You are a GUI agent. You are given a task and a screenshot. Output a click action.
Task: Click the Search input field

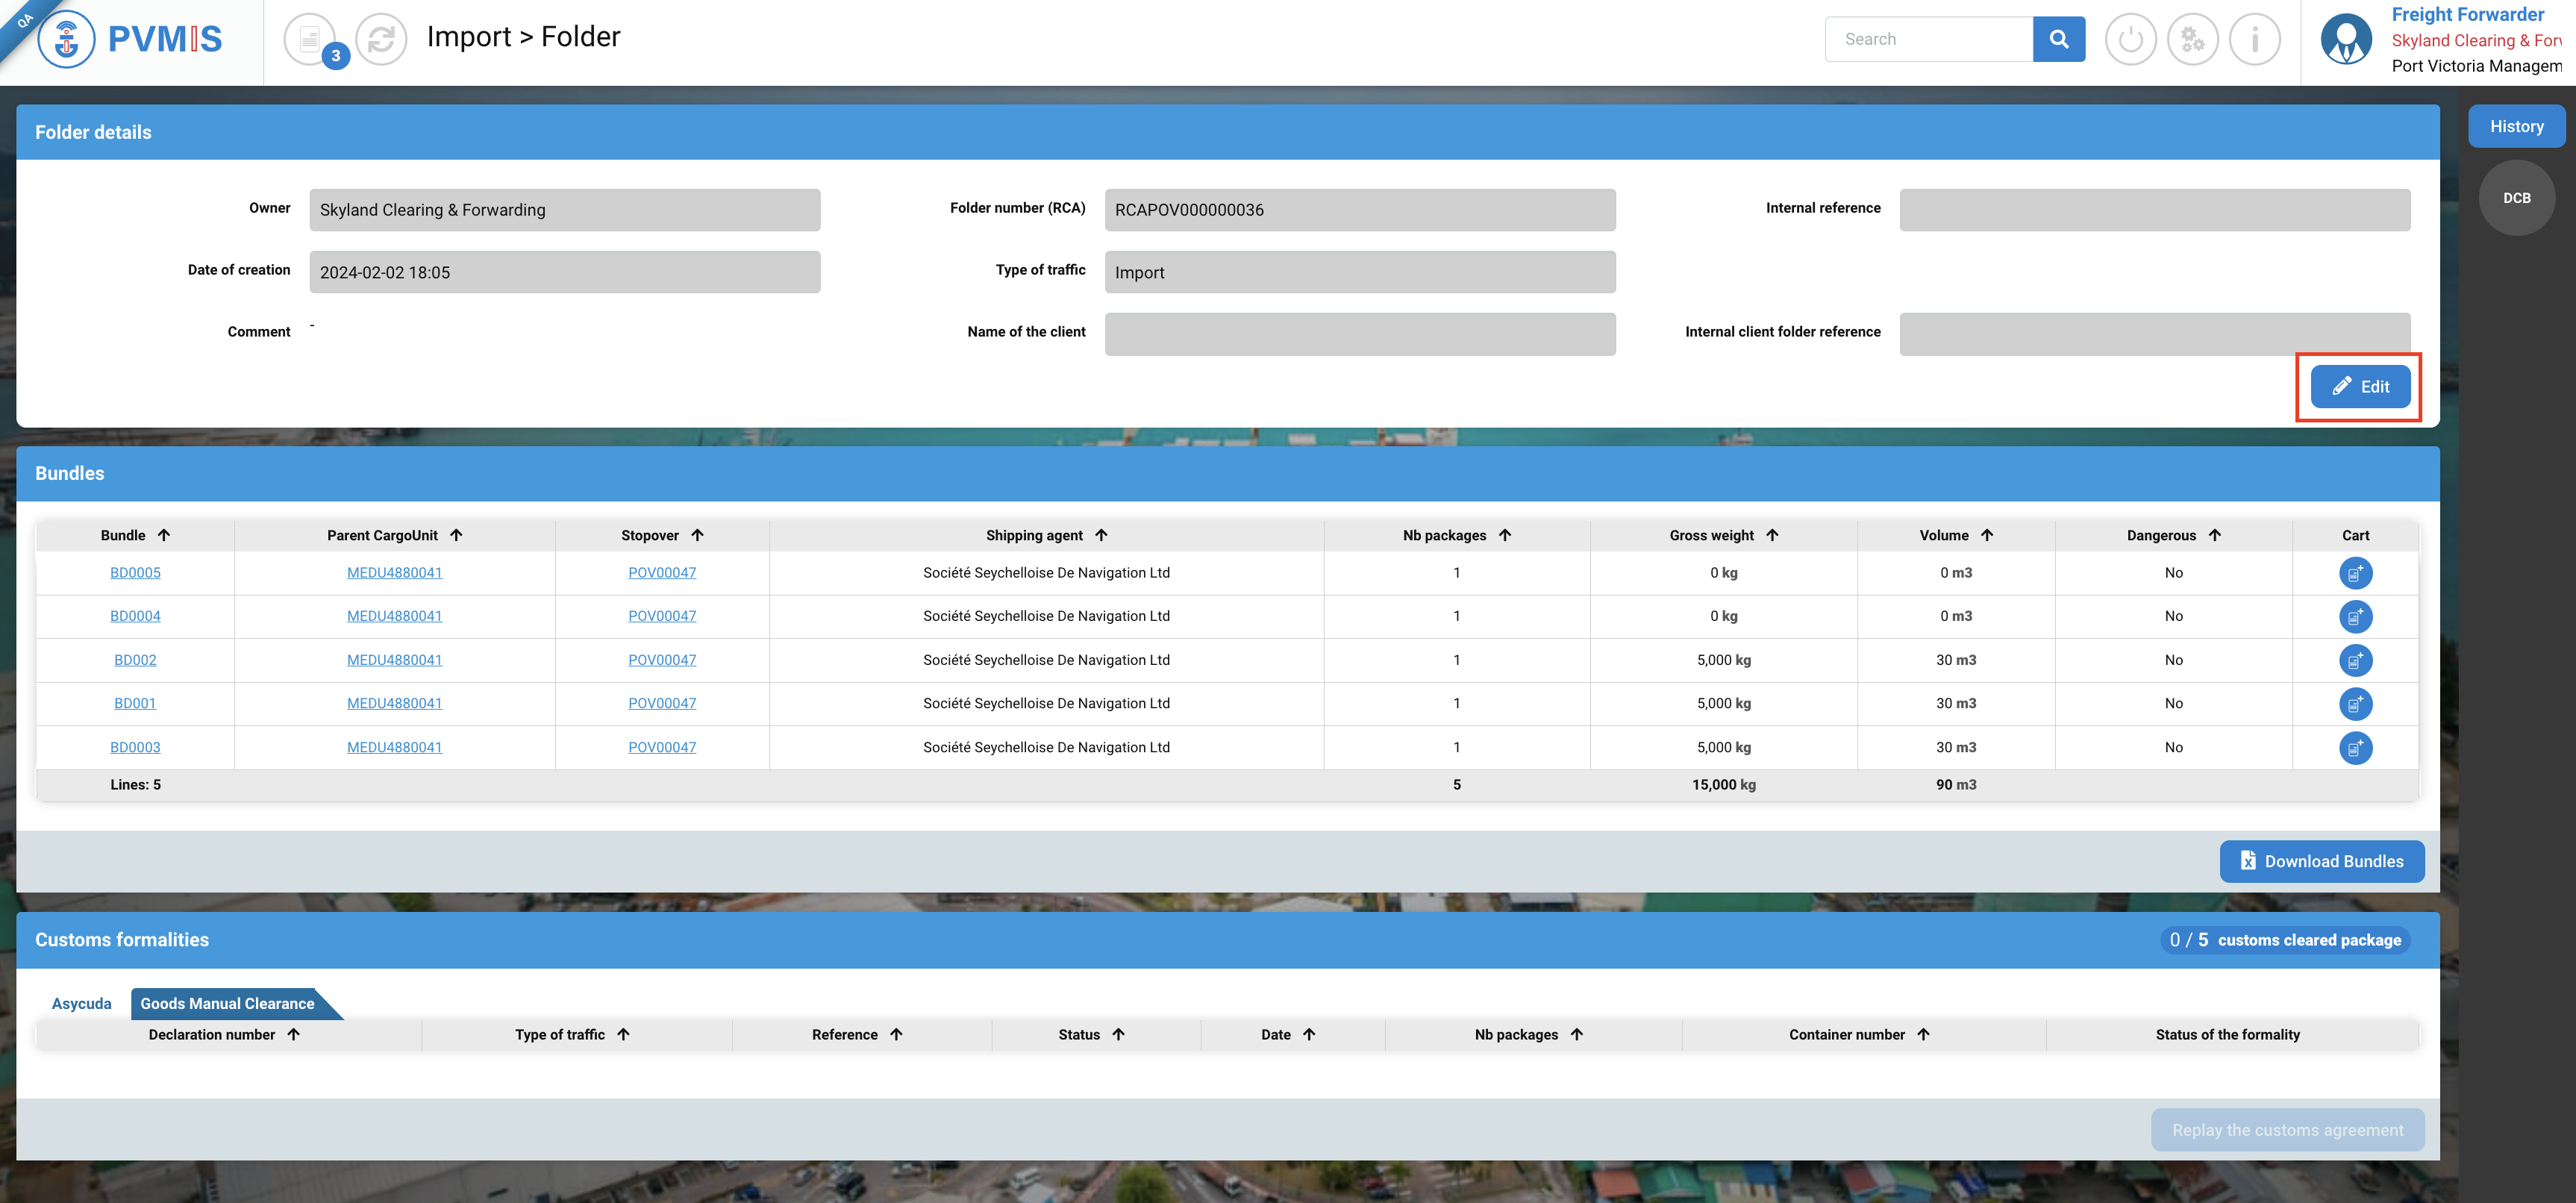[x=1928, y=39]
